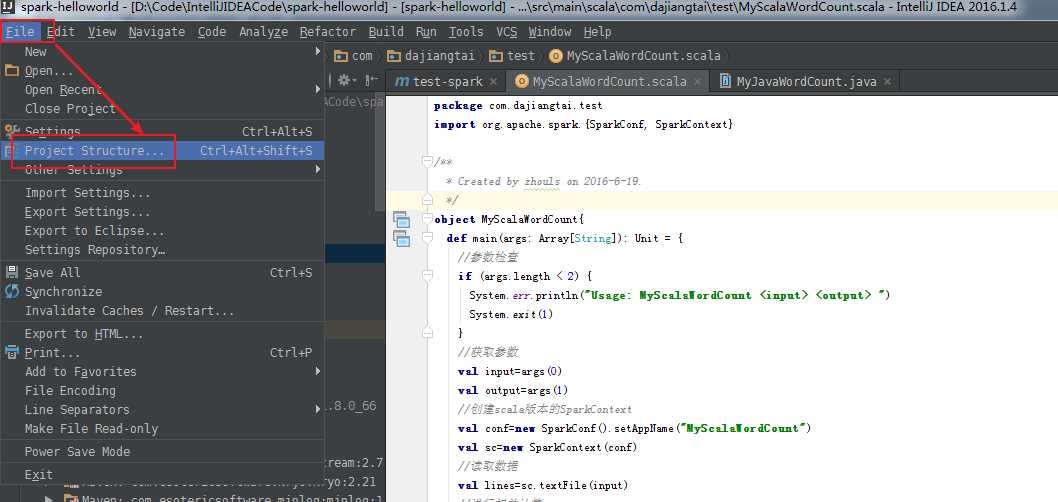The width and height of the screenshot is (1058, 502).
Task: Expand the Line Separators submenu
Action: [x=163, y=410]
